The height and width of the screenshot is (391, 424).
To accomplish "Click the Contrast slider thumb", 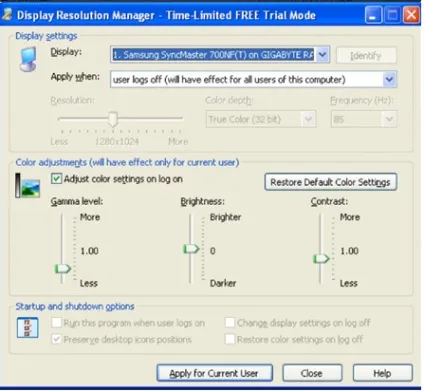I will click(321, 258).
